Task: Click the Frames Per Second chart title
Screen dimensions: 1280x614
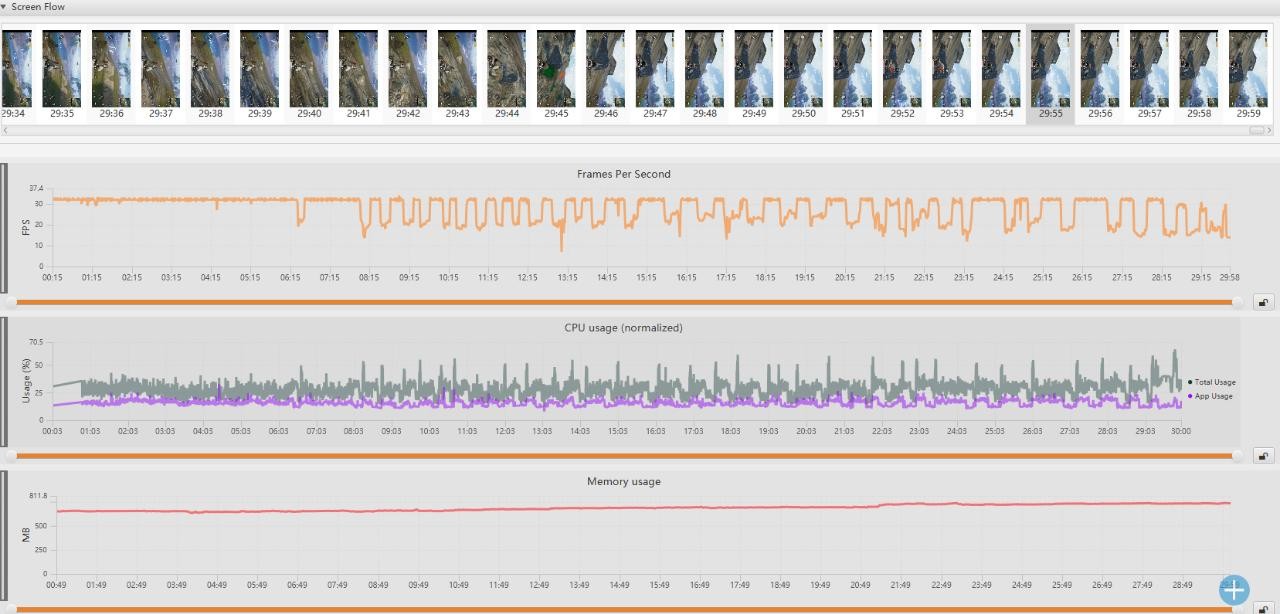Action: coord(623,174)
